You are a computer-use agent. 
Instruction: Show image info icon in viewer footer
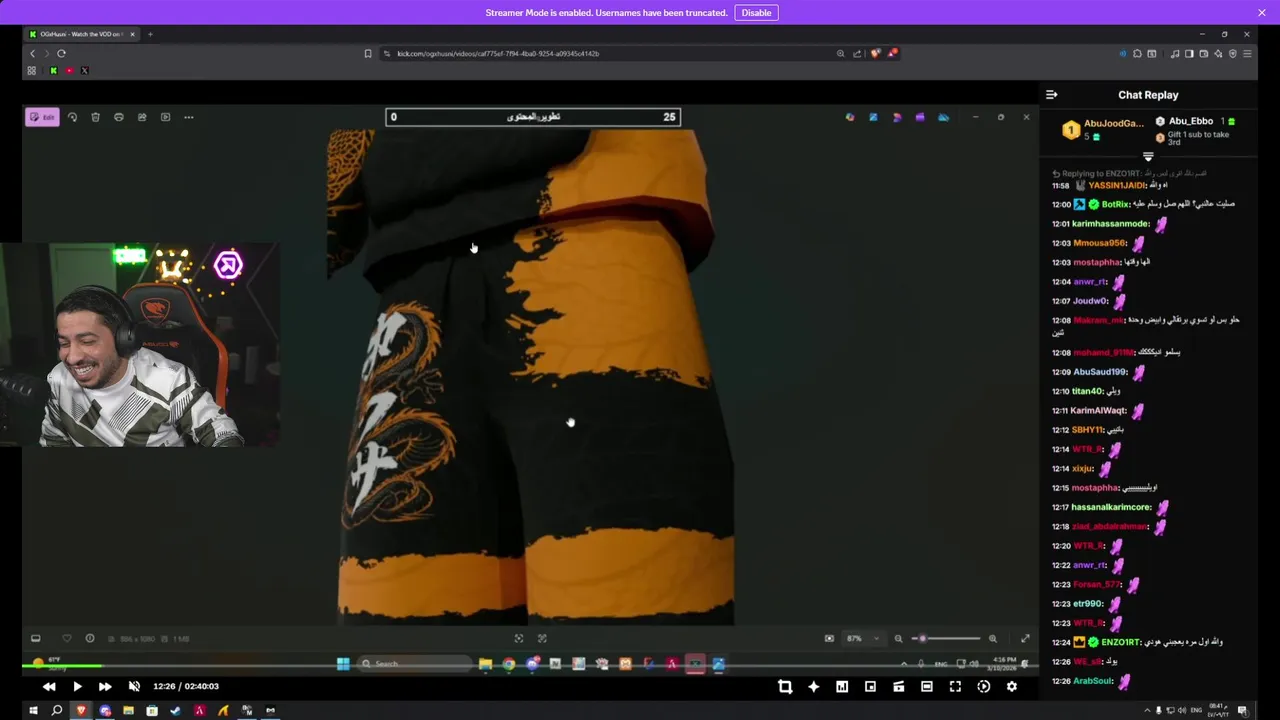click(90, 638)
